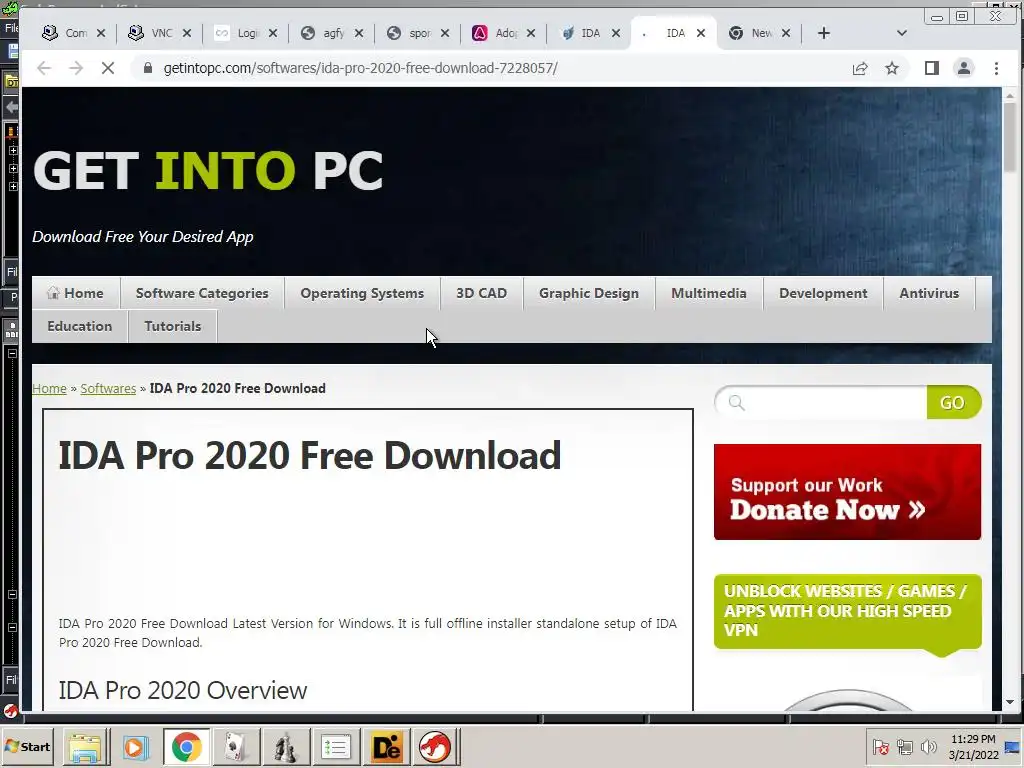
Task: Open Operating Systems menu
Action: [362, 293]
